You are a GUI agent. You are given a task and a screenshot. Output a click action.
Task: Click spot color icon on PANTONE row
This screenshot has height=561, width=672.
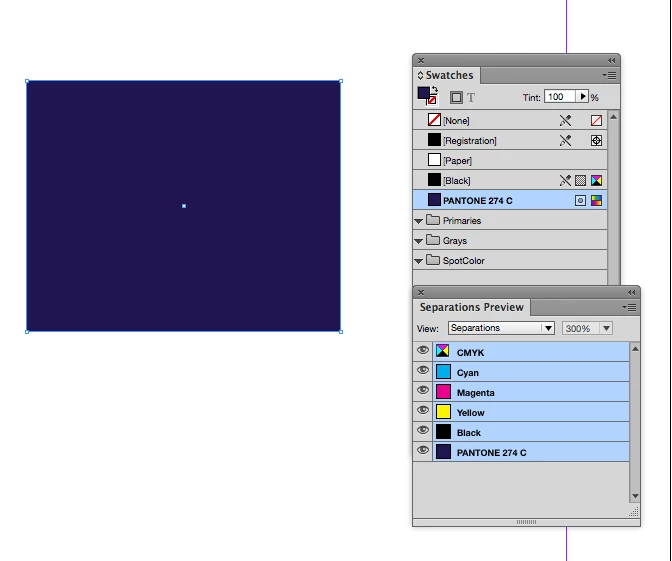point(580,201)
